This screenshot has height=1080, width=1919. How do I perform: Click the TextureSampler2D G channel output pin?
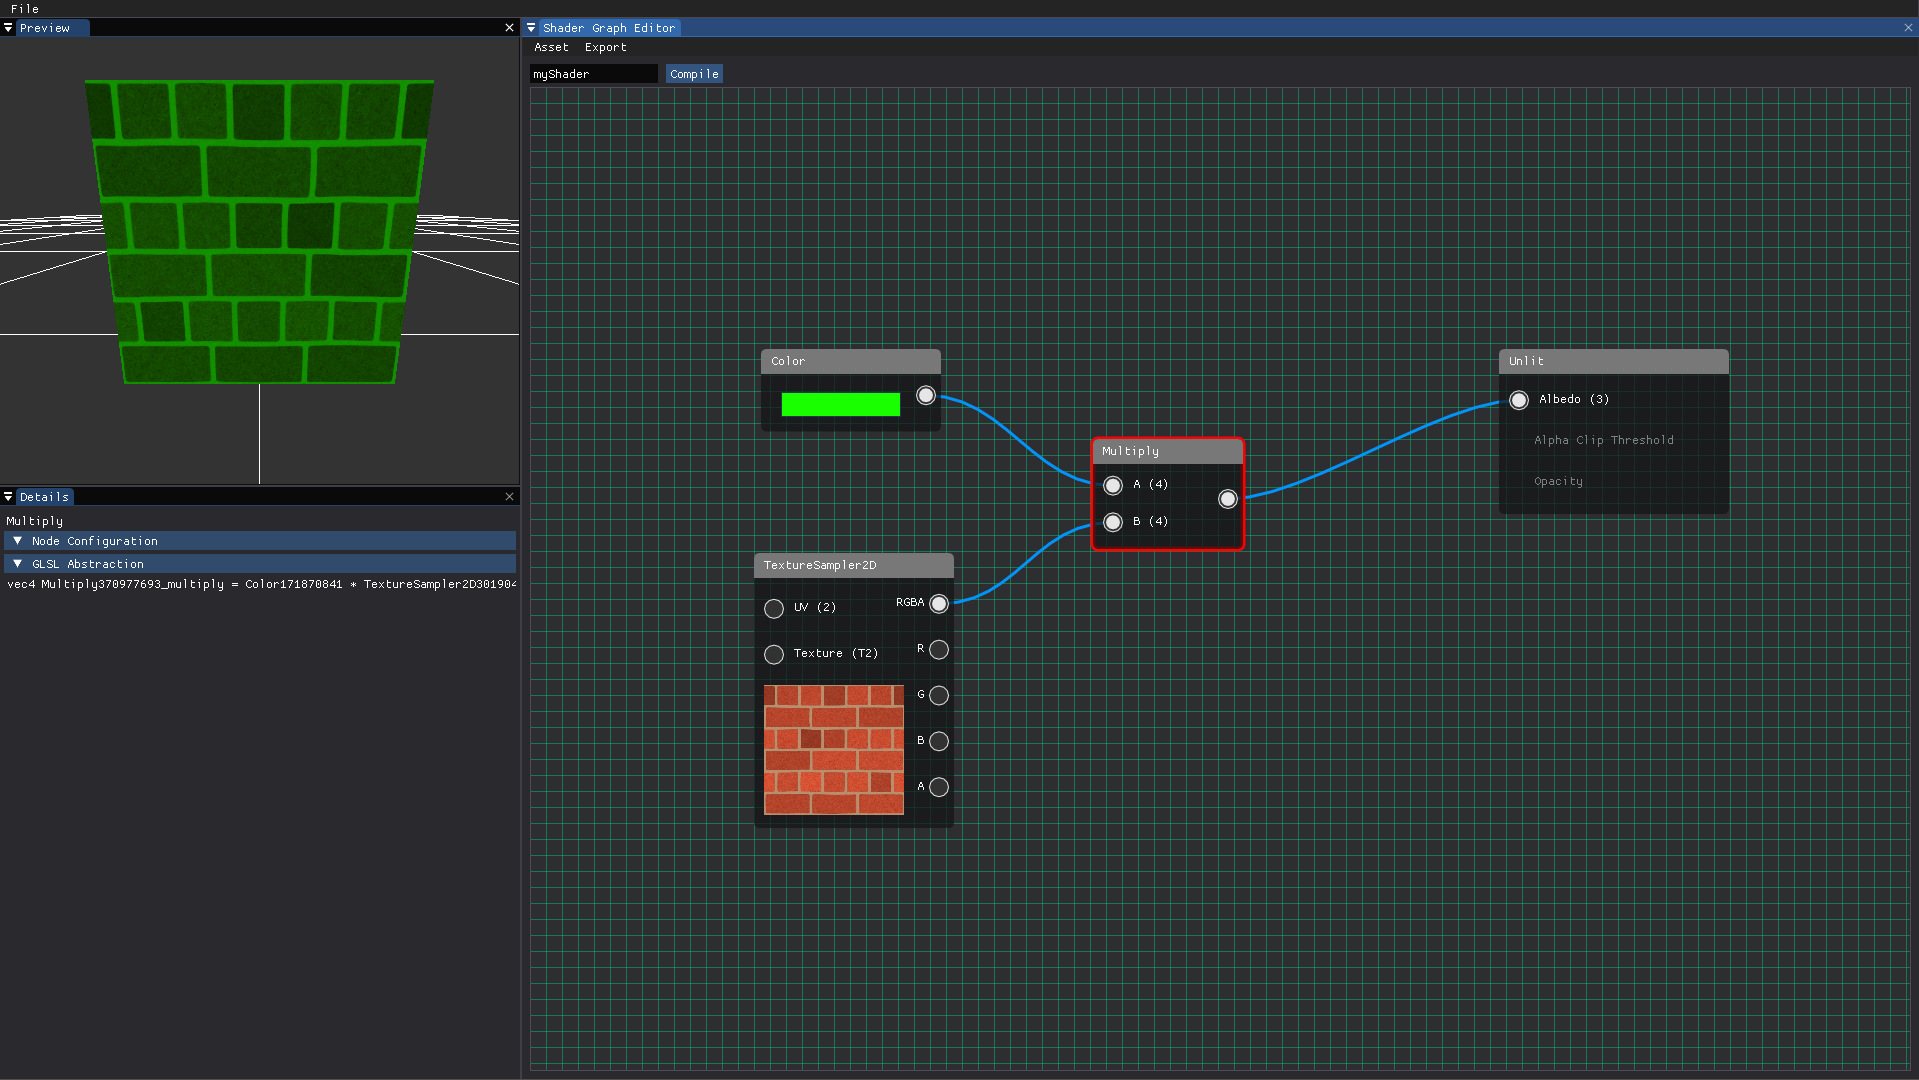click(x=939, y=696)
